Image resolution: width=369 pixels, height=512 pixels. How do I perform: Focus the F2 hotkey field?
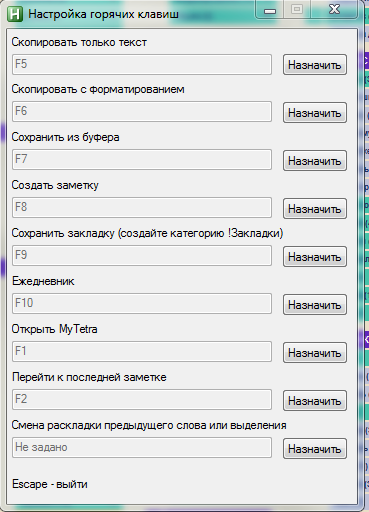pos(142,400)
